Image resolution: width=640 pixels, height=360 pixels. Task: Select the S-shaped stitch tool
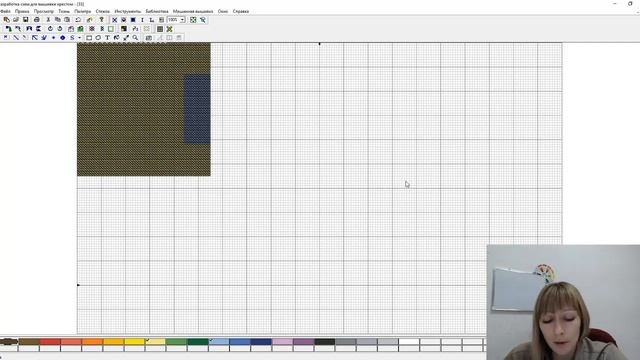[72, 38]
